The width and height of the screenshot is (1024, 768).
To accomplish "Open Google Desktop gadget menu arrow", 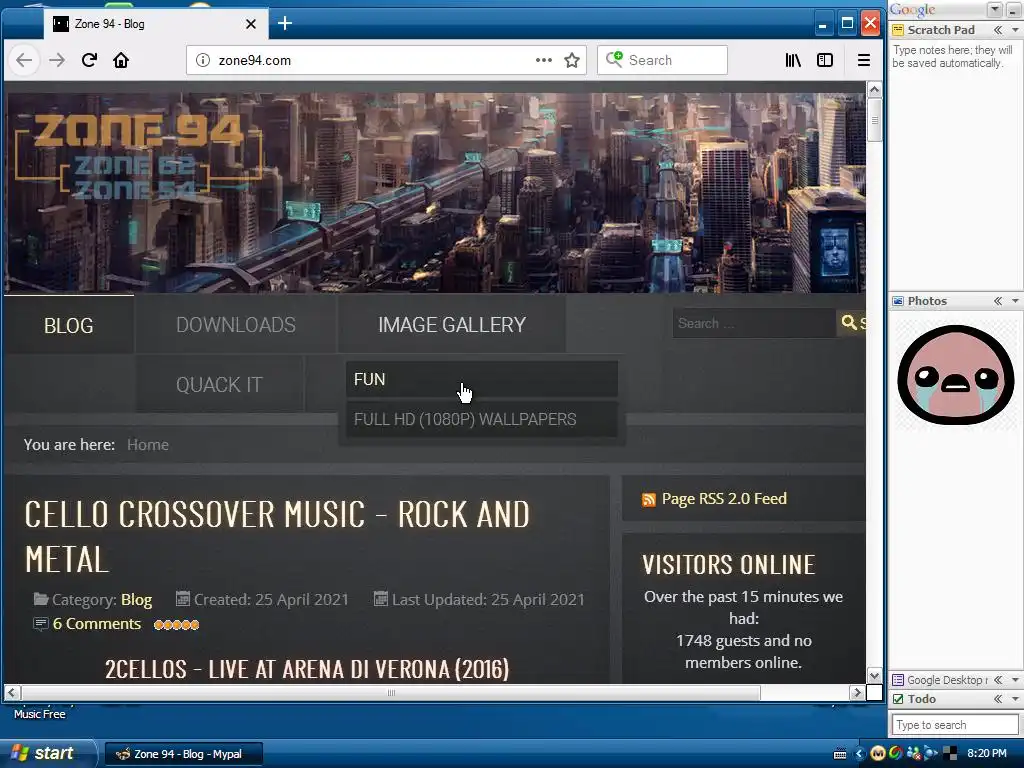I will (x=1015, y=680).
